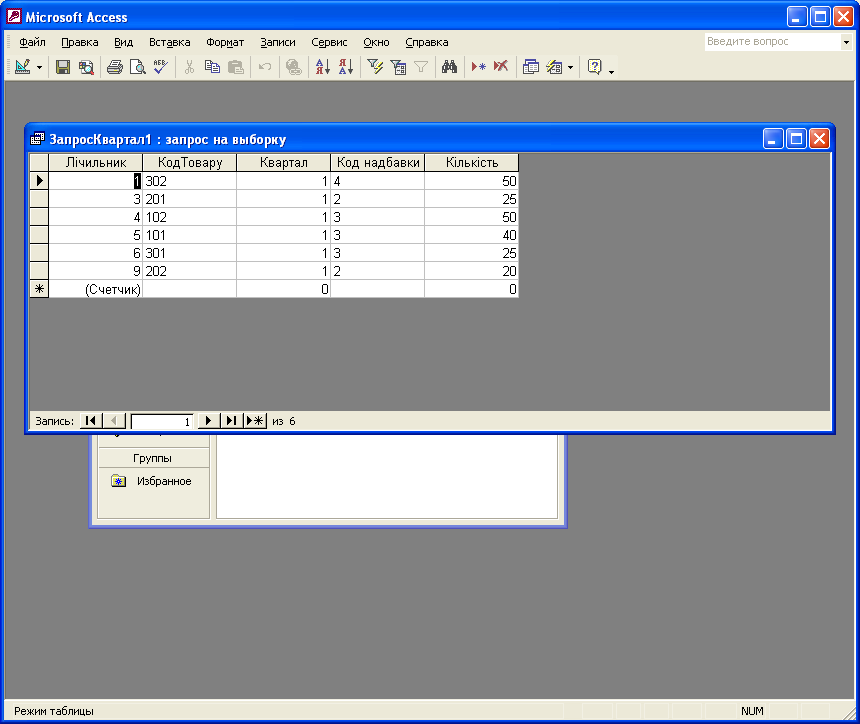860x724 pixels.
Task: Open the New Object dropdown arrow
Action: click(571, 67)
